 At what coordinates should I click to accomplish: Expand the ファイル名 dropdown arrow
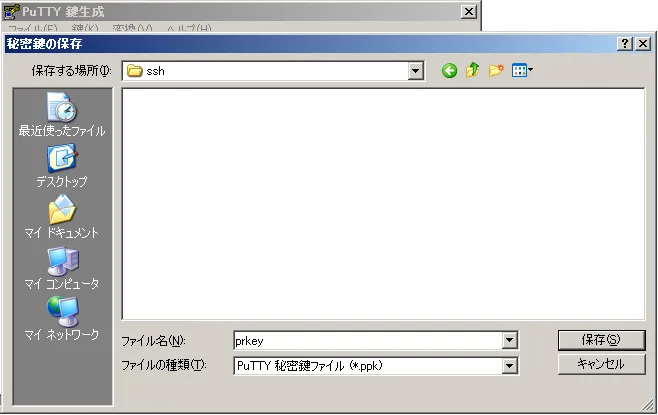(x=510, y=341)
